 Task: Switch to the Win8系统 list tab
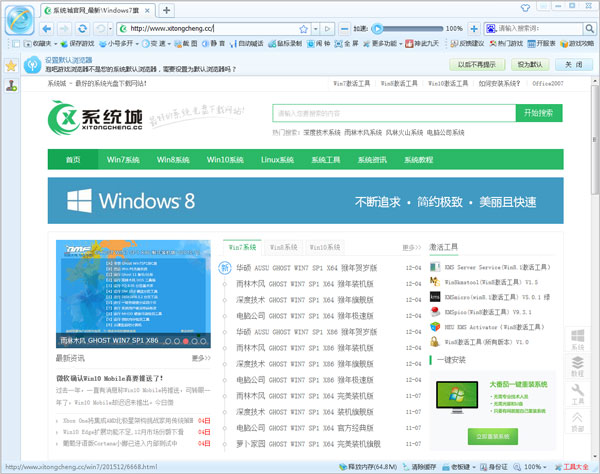coord(284,248)
